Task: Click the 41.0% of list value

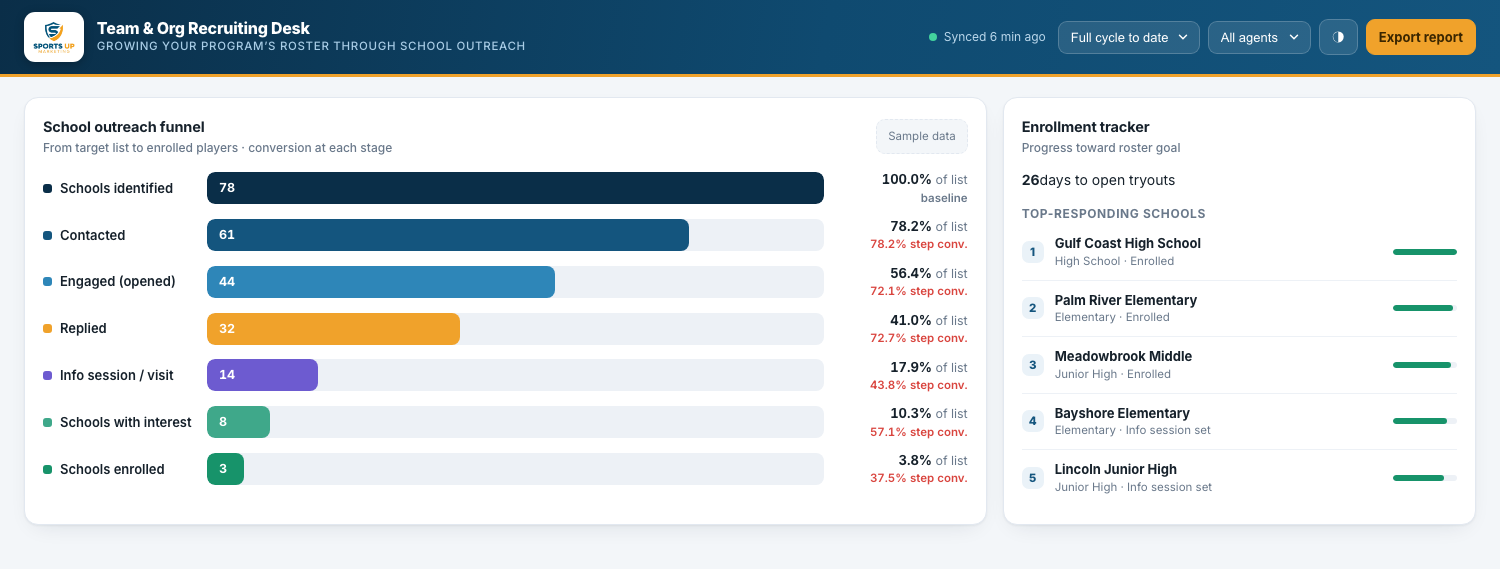Action: (x=929, y=320)
